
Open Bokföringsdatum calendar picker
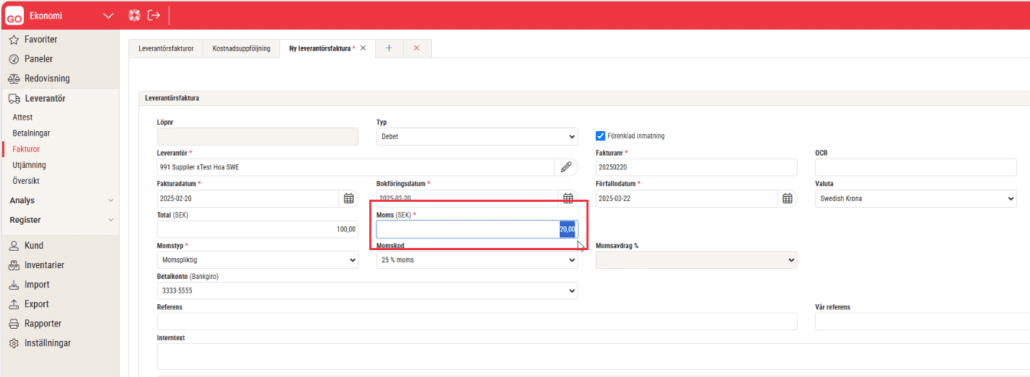click(568, 198)
